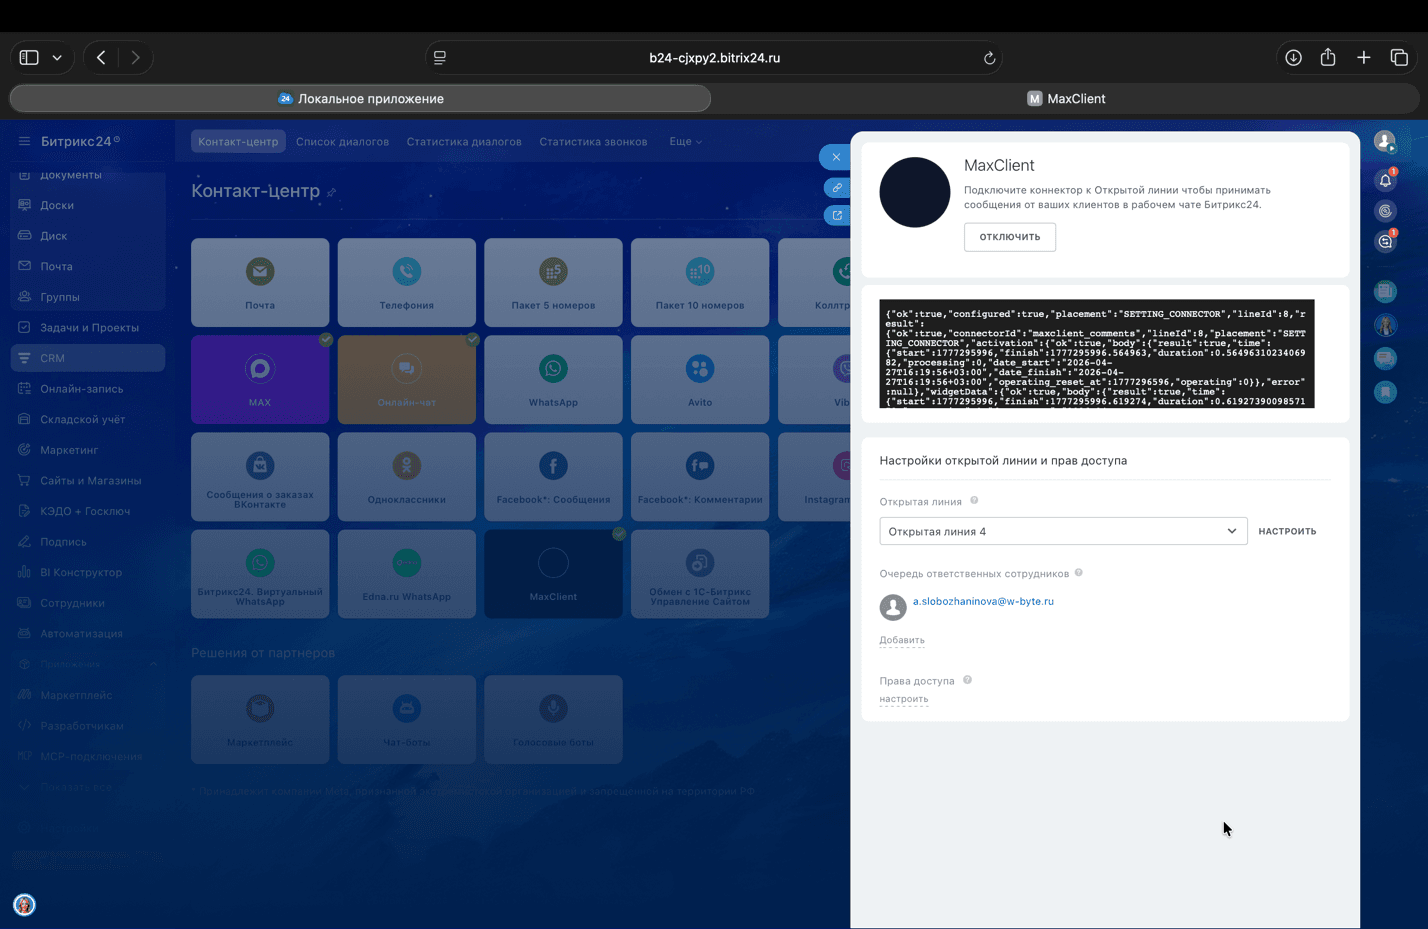The width and height of the screenshot is (1428, 929).
Task: Open MaxClient connector tile in grid
Action: 553,574
